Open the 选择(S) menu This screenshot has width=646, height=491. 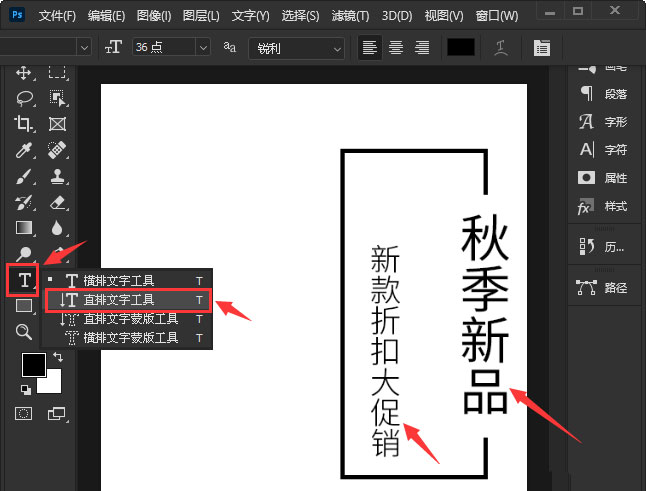(300, 16)
